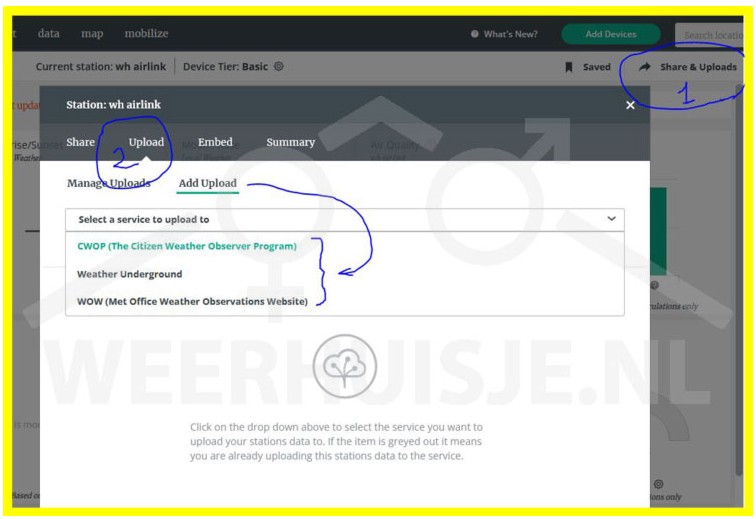This screenshot has width=756, height=519.
Task: Go to the mobilize menu
Action: (147, 33)
